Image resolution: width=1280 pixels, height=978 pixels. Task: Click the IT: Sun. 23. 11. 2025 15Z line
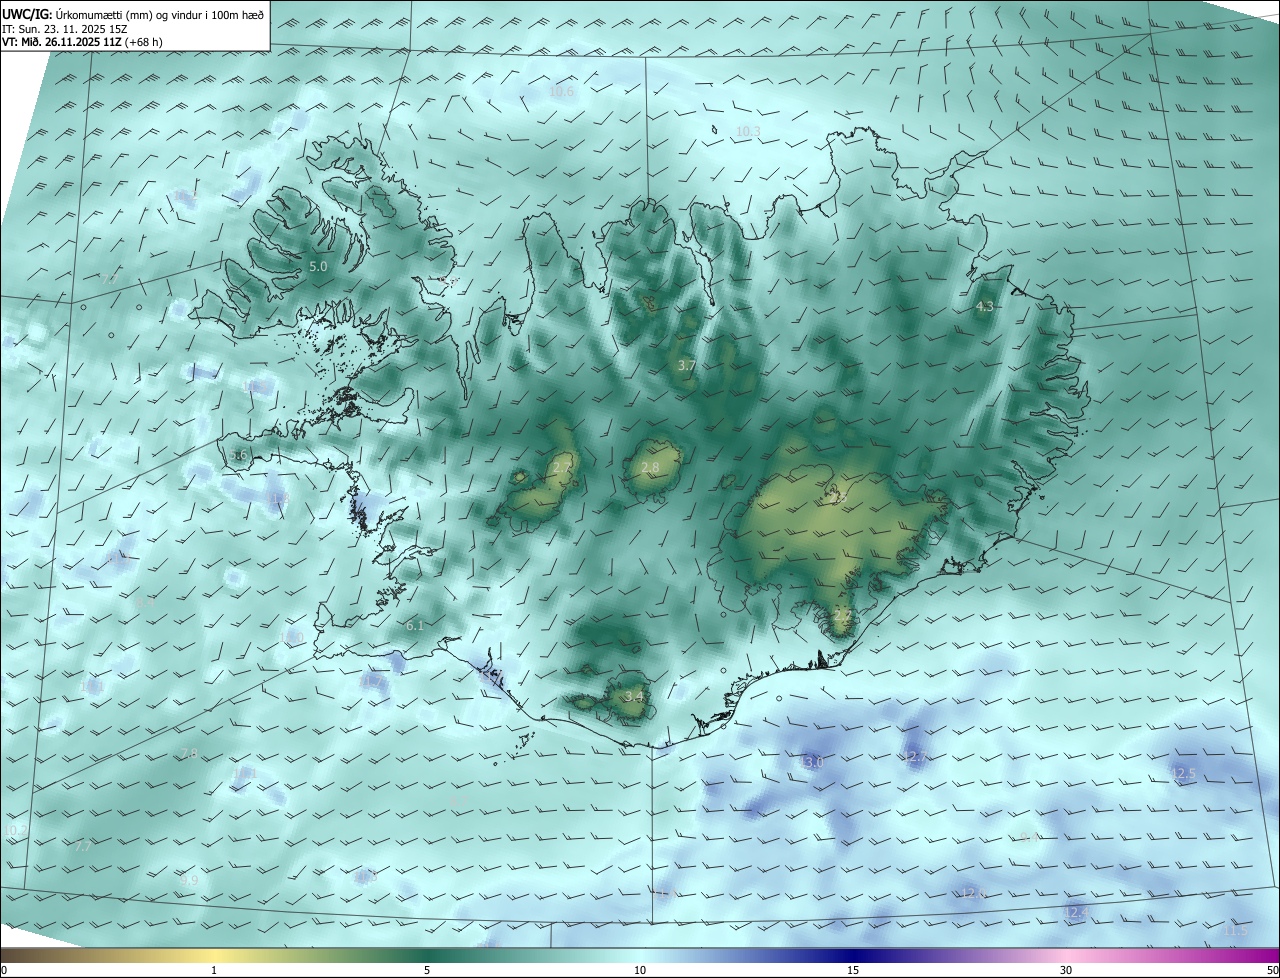65,28
